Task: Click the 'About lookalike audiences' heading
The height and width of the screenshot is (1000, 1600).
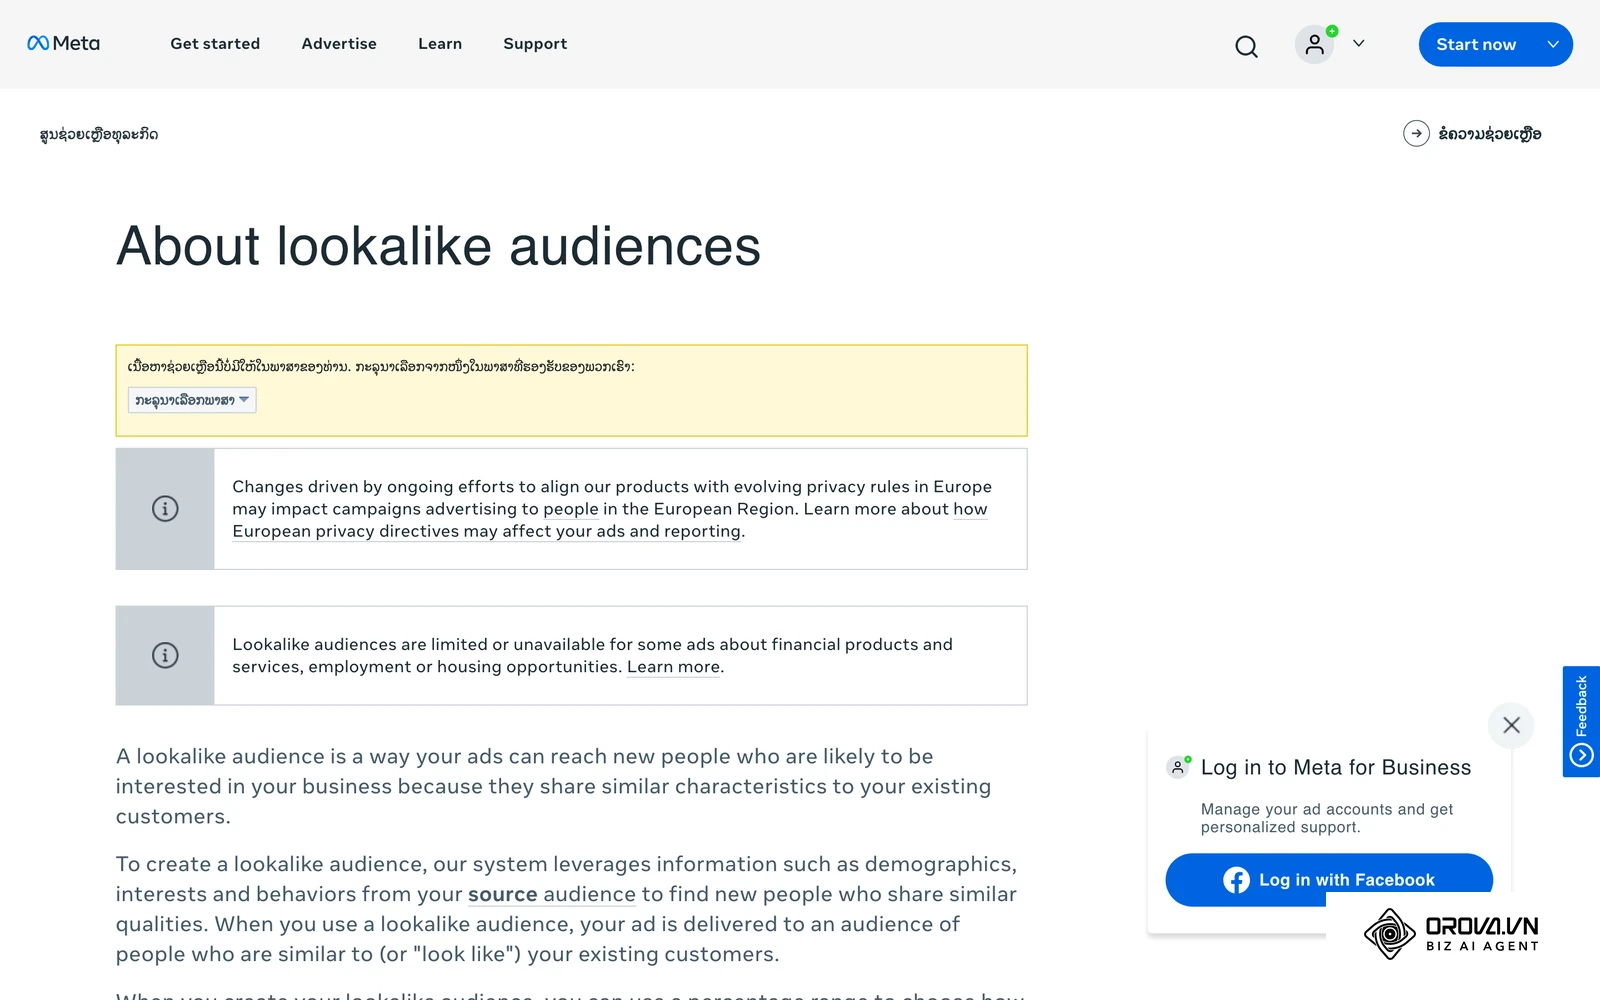Action: point(438,246)
